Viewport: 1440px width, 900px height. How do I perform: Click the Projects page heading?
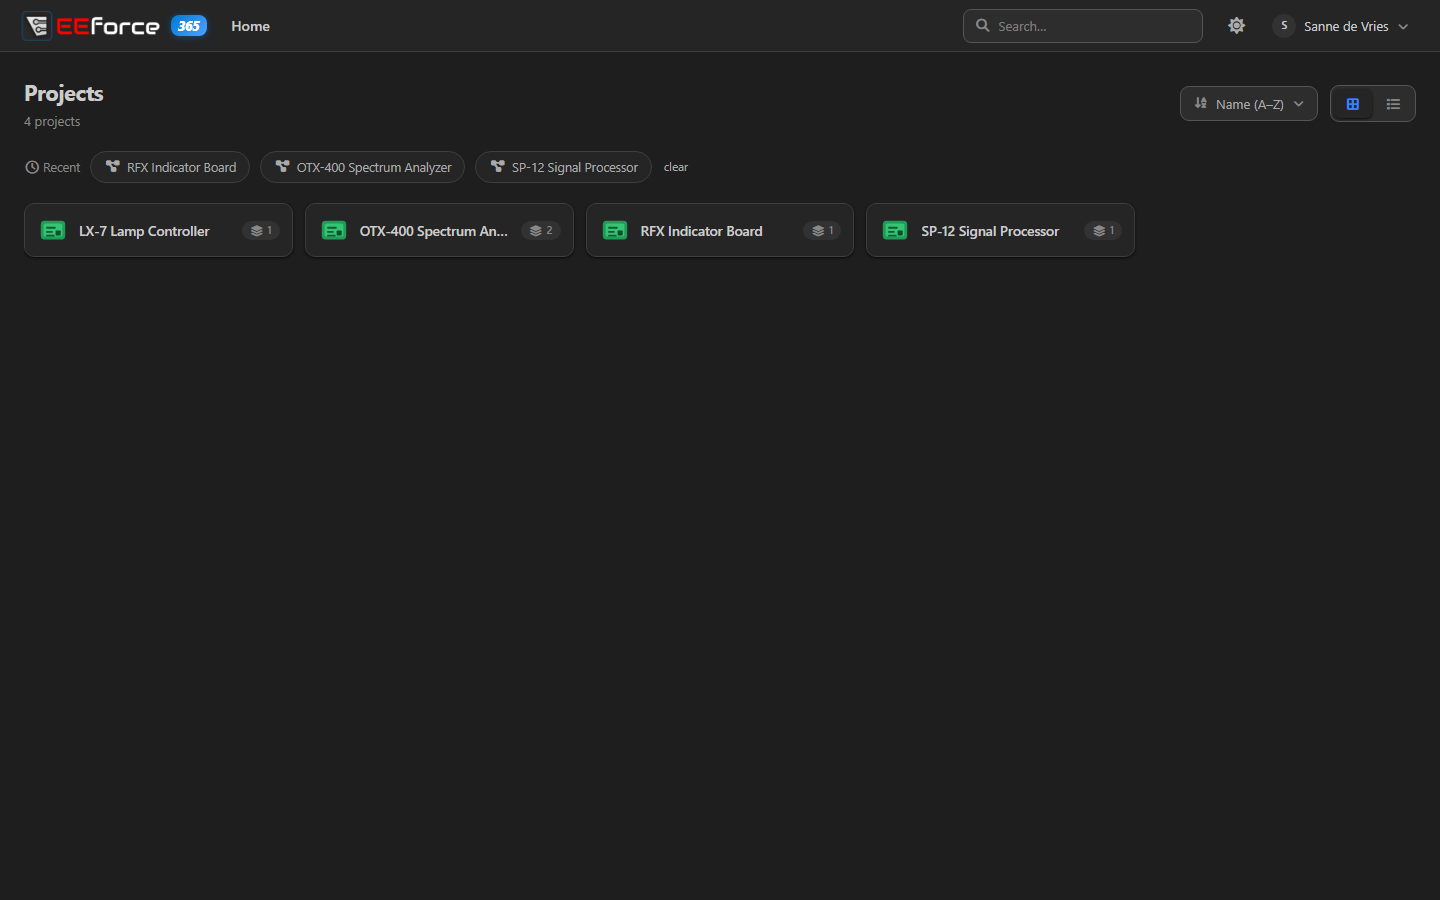[x=64, y=93]
